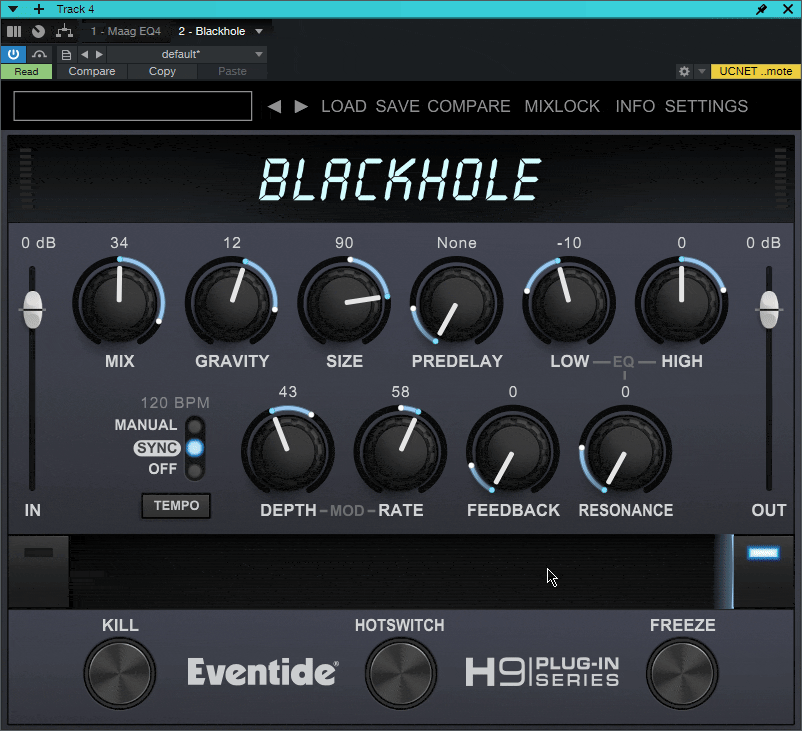Screen dimensions: 802x731
Task: Click the MIXLOCK button
Action: 562,106
